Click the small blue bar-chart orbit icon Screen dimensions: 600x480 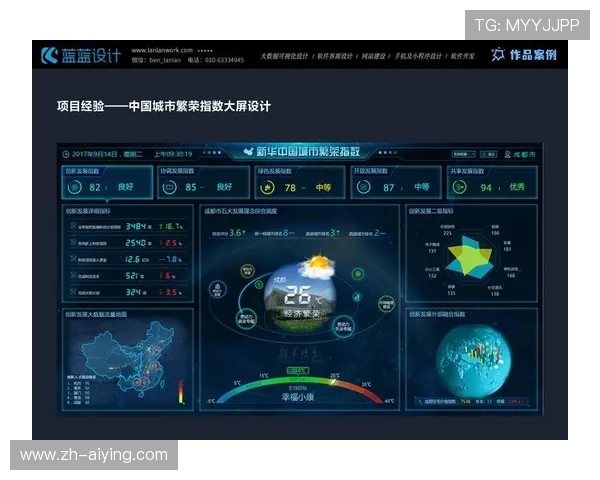(x=357, y=297)
